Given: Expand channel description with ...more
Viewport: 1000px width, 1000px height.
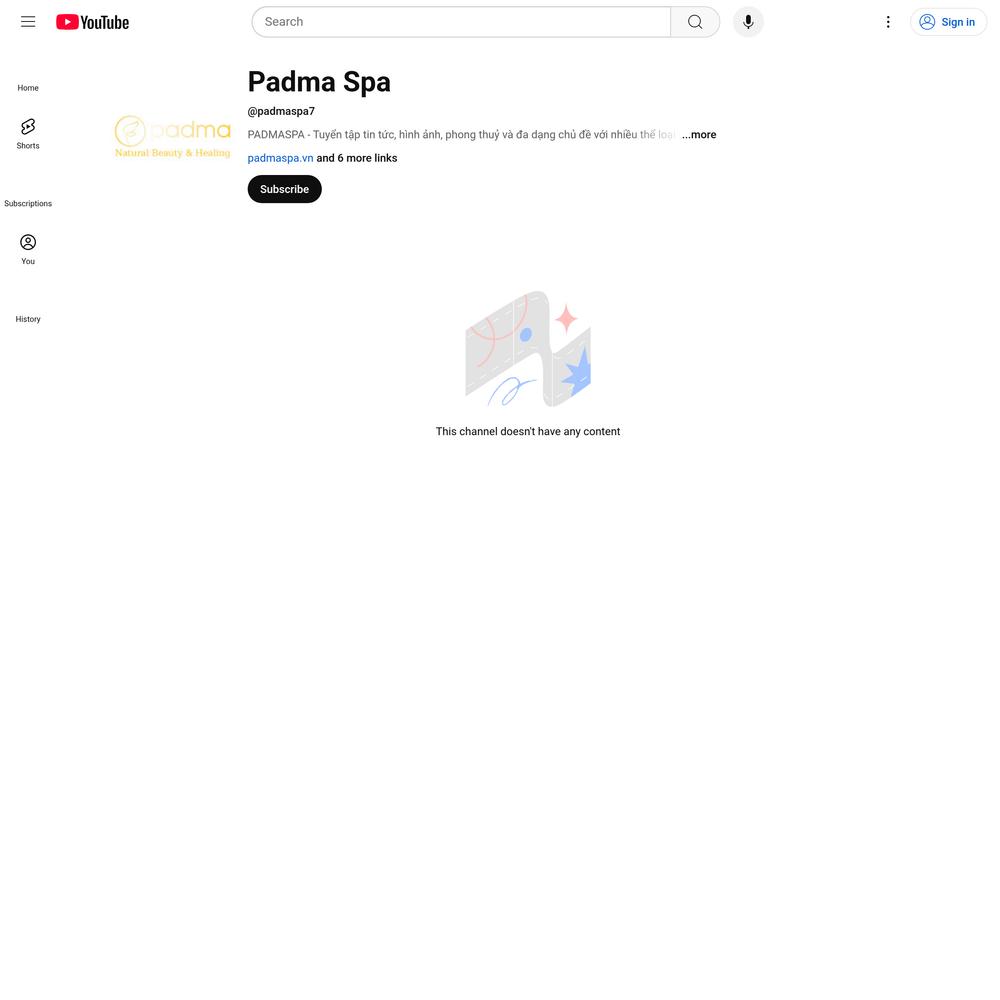Looking at the screenshot, I should (699, 135).
